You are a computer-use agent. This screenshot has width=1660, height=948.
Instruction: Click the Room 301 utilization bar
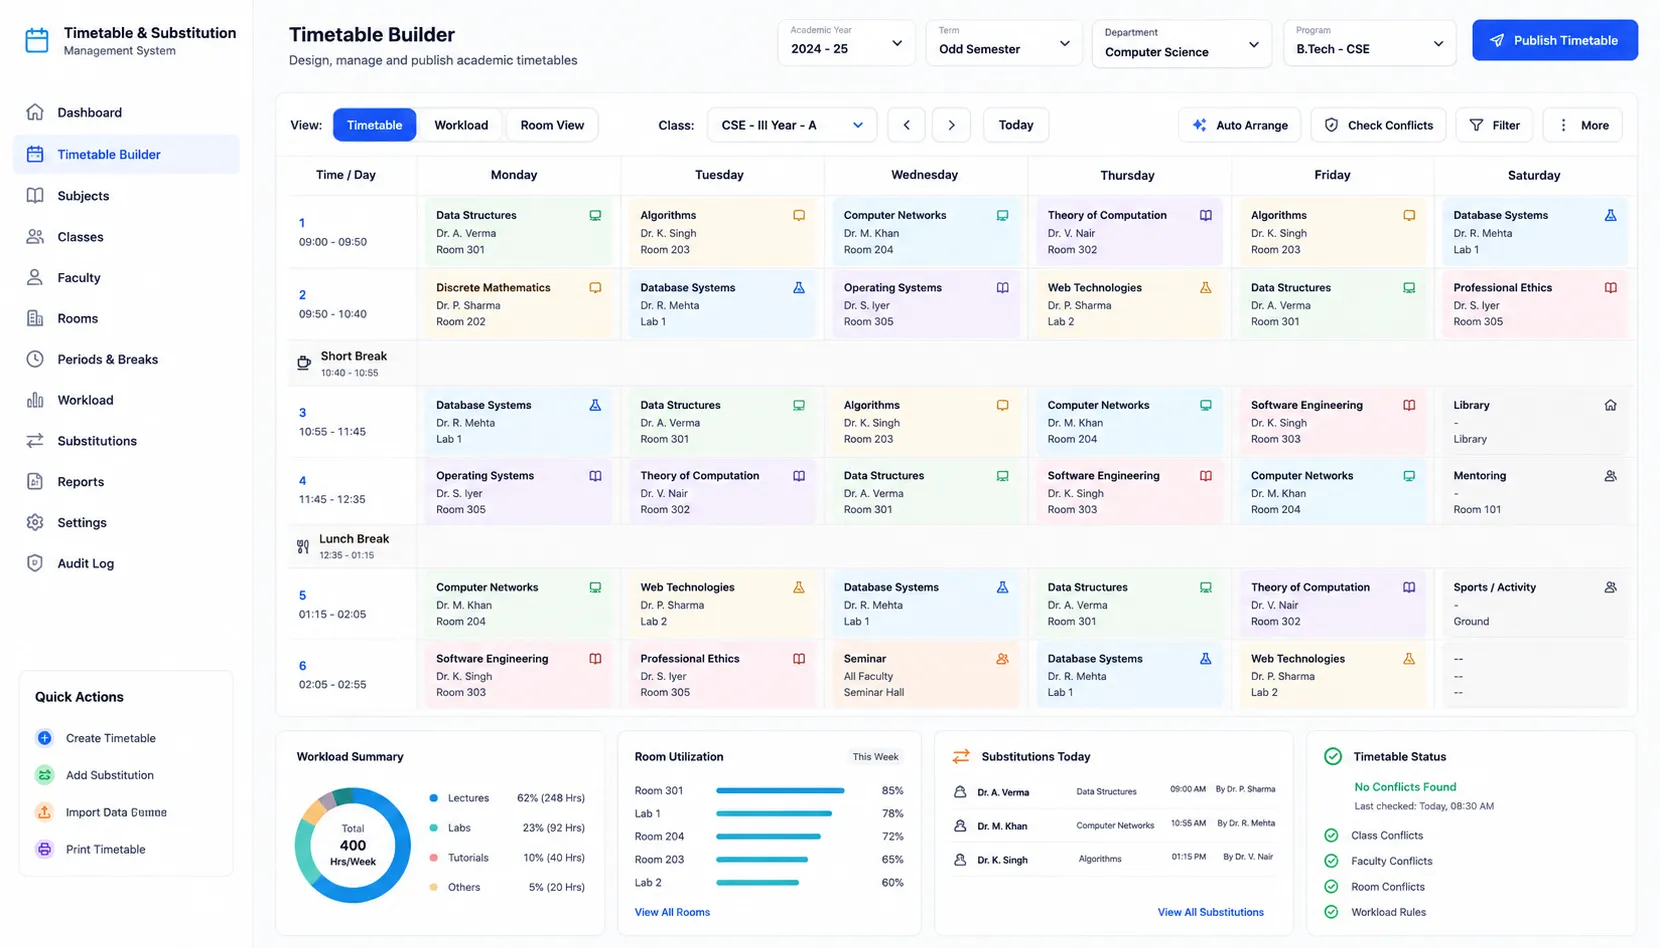coord(780,791)
